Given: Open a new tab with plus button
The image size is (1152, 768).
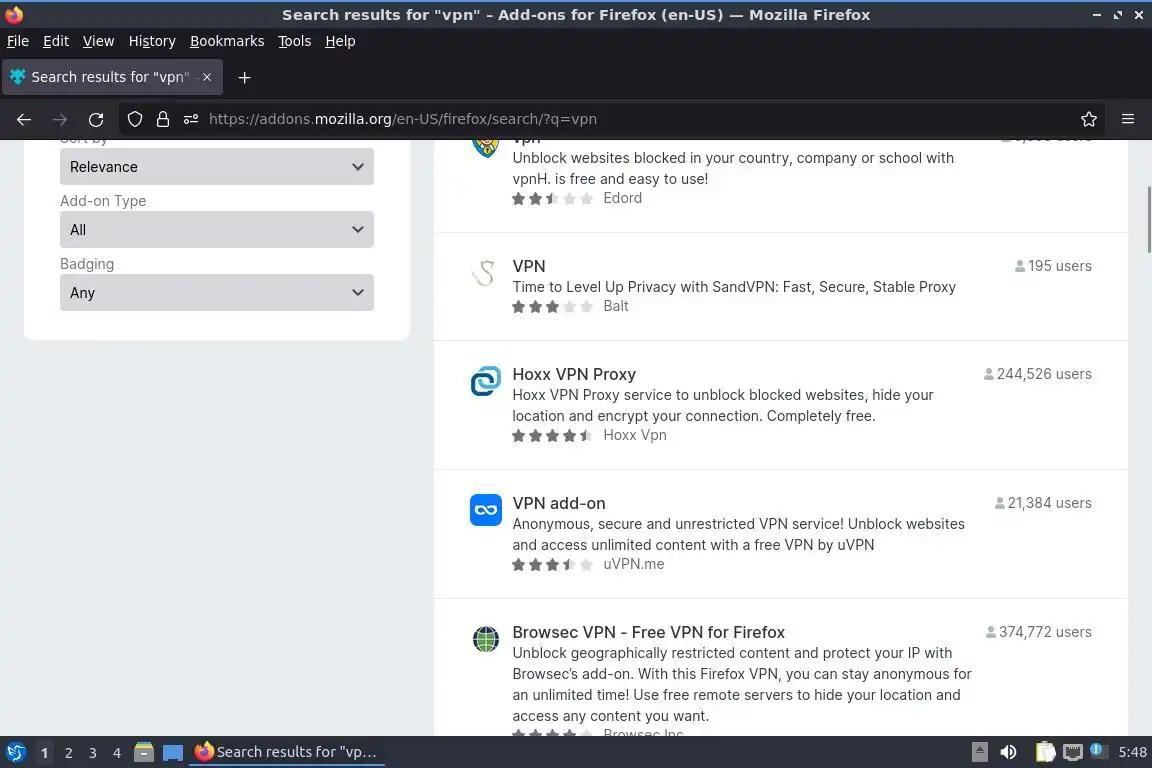Looking at the screenshot, I should point(245,78).
